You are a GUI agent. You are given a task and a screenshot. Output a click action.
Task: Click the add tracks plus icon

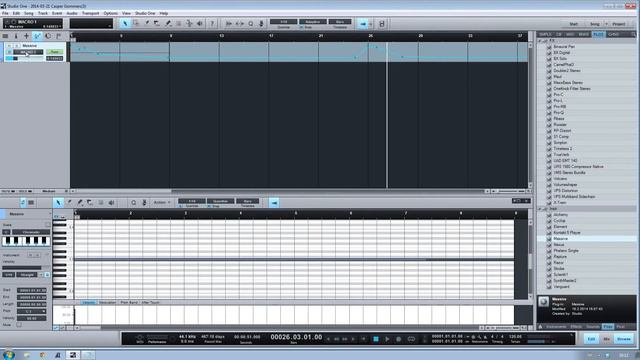[x=27, y=36]
